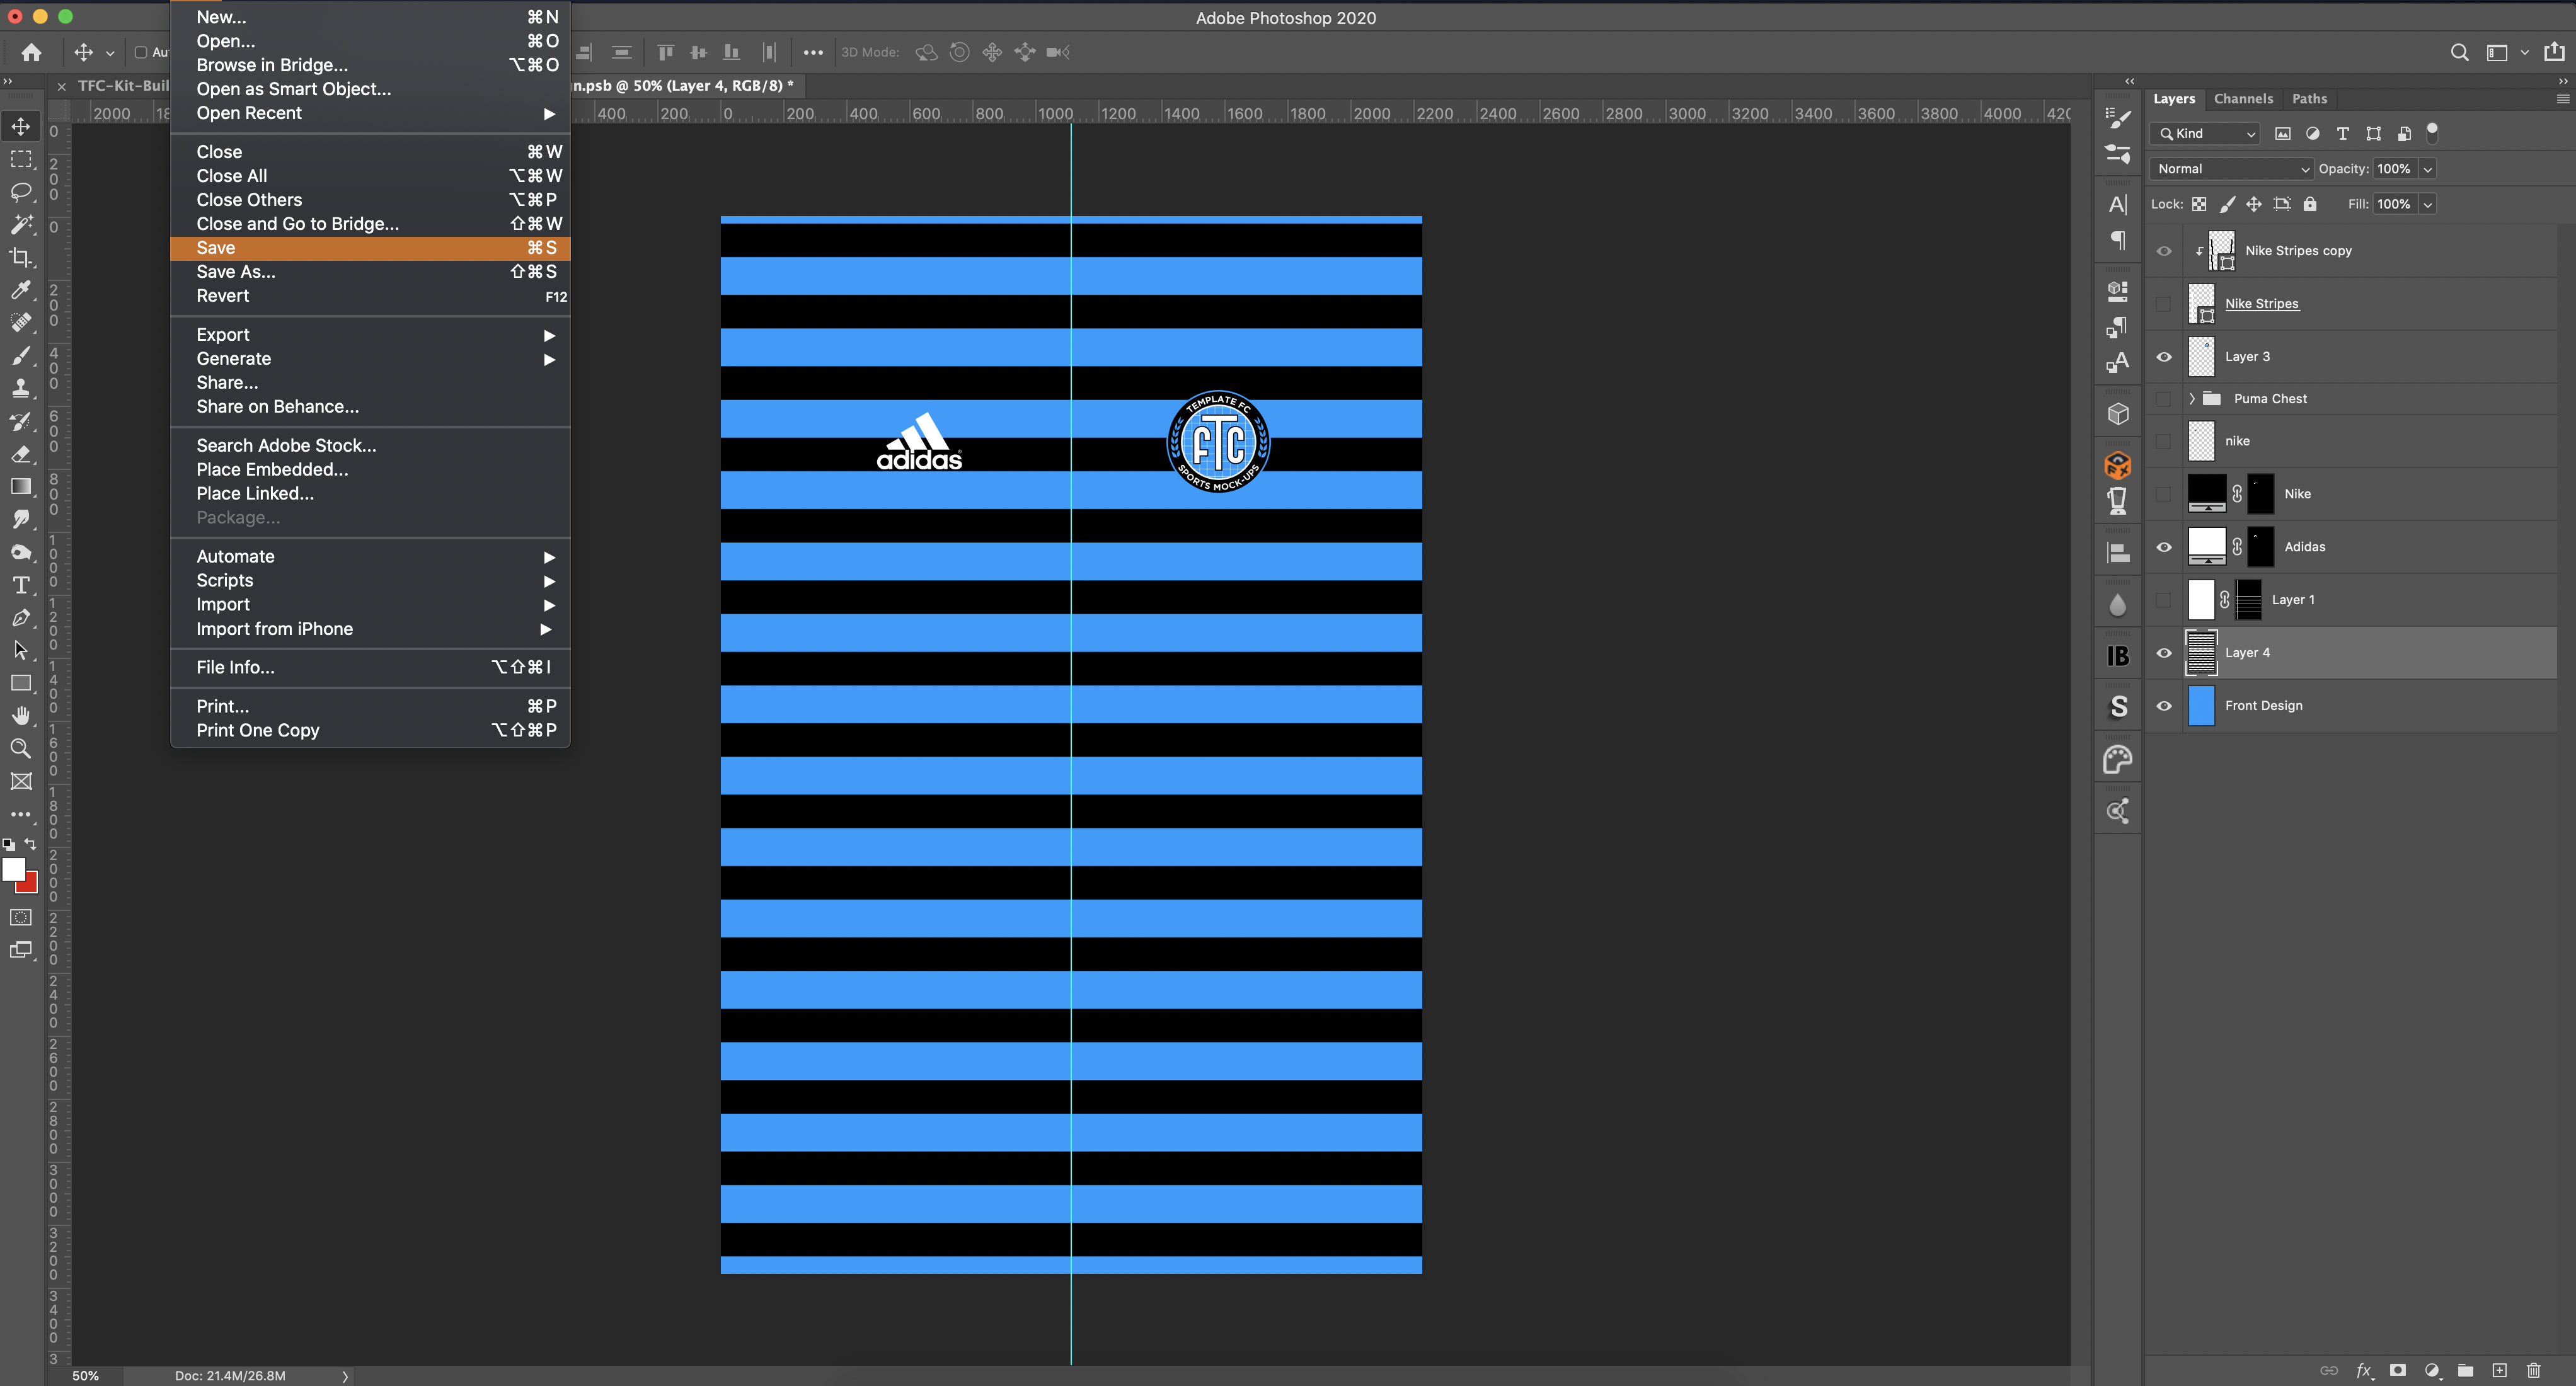
Task: Switch to the Channels tab
Action: [2243, 98]
